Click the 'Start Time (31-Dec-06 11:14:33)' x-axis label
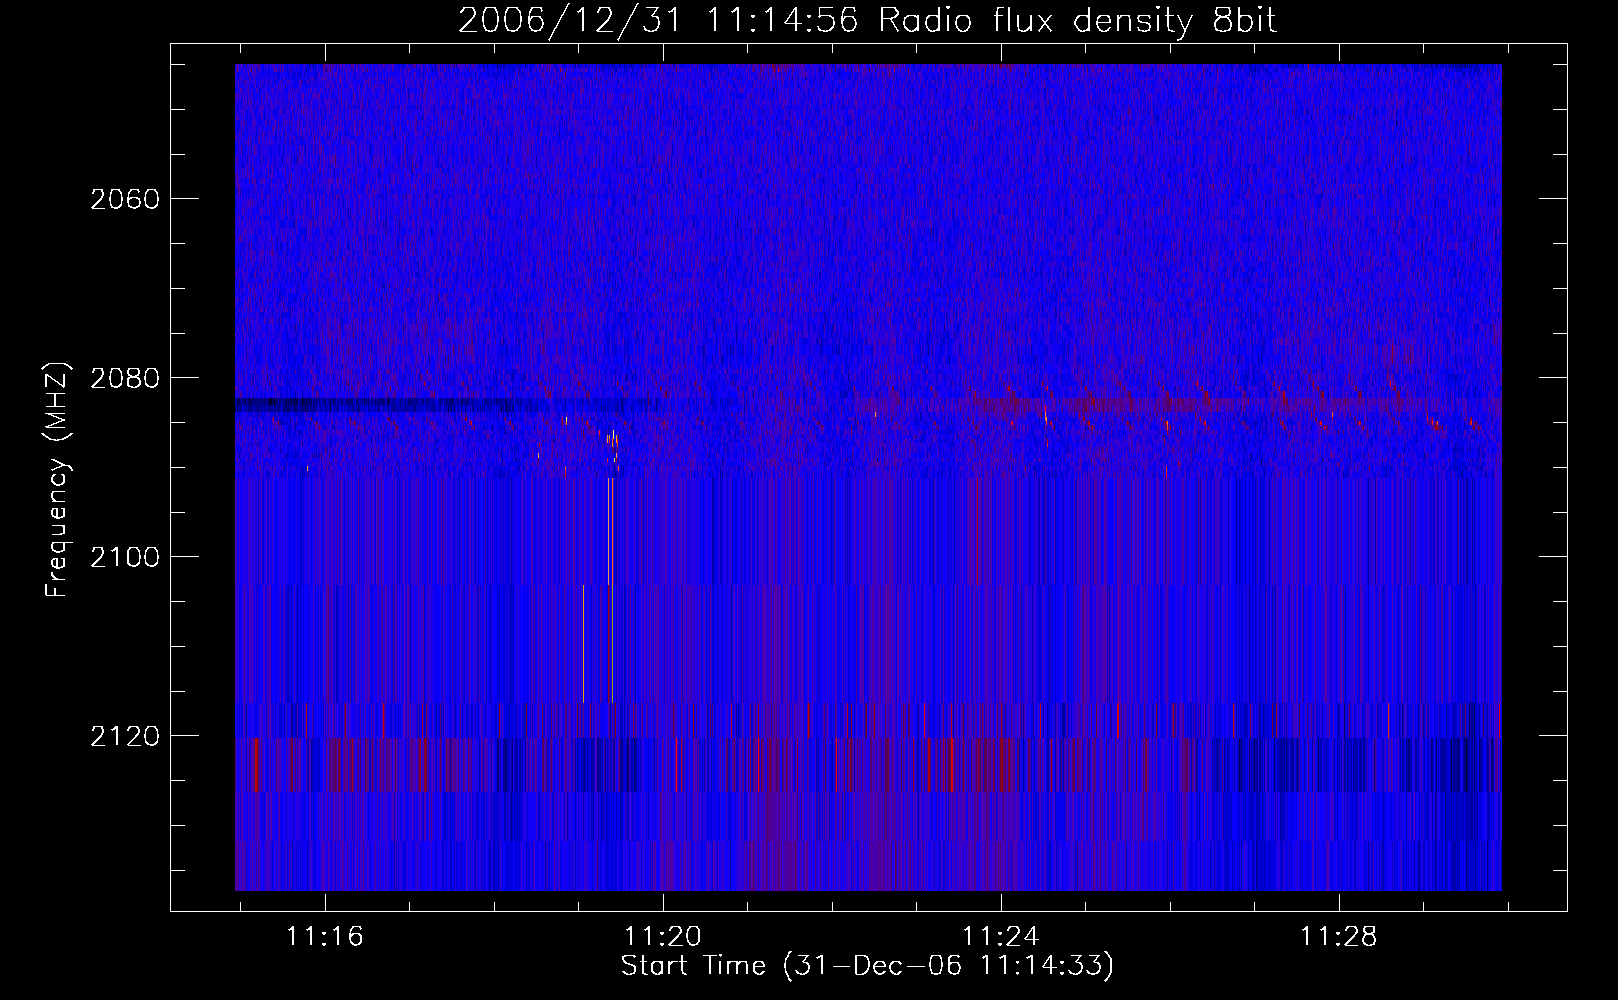The width and height of the screenshot is (1618, 1000). coord(867,966)
